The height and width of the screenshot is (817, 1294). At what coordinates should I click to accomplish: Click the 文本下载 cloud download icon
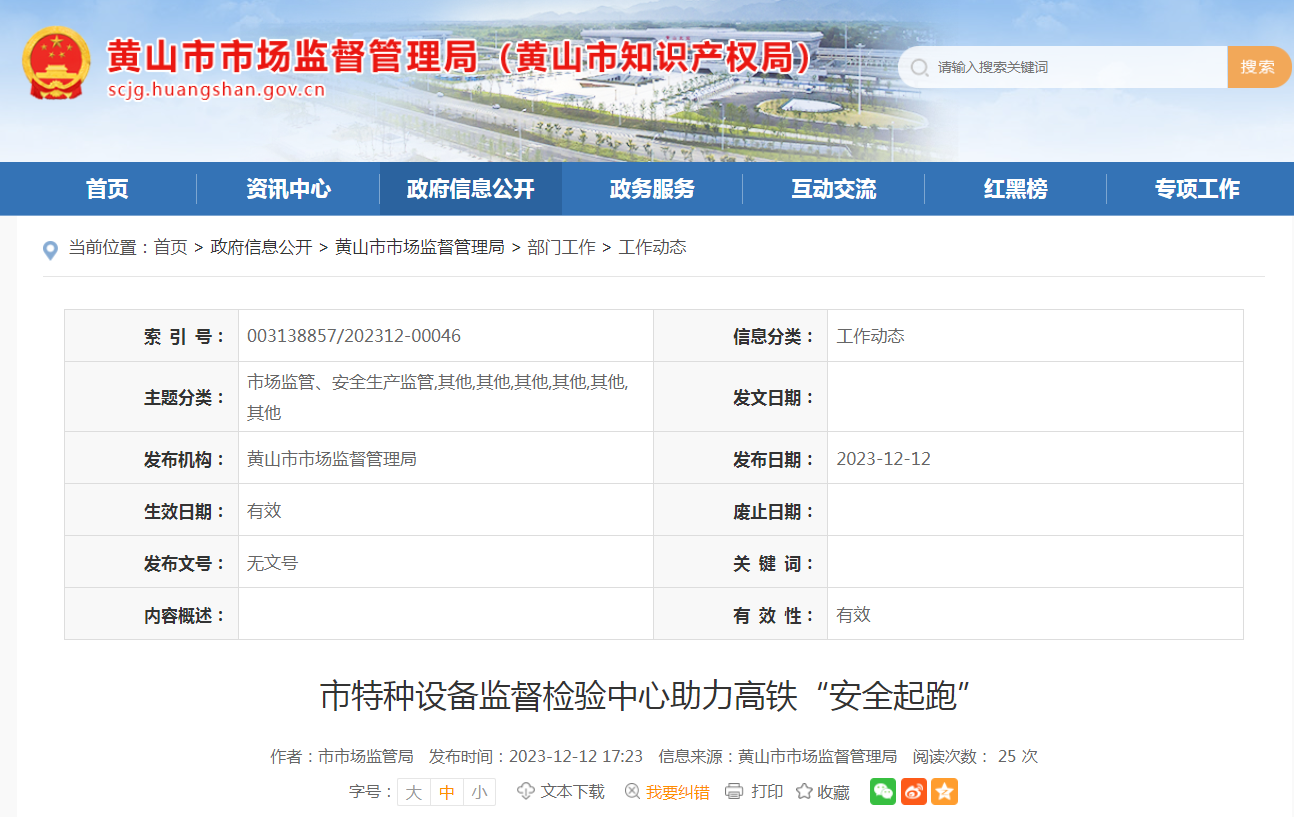coord(526,791)
